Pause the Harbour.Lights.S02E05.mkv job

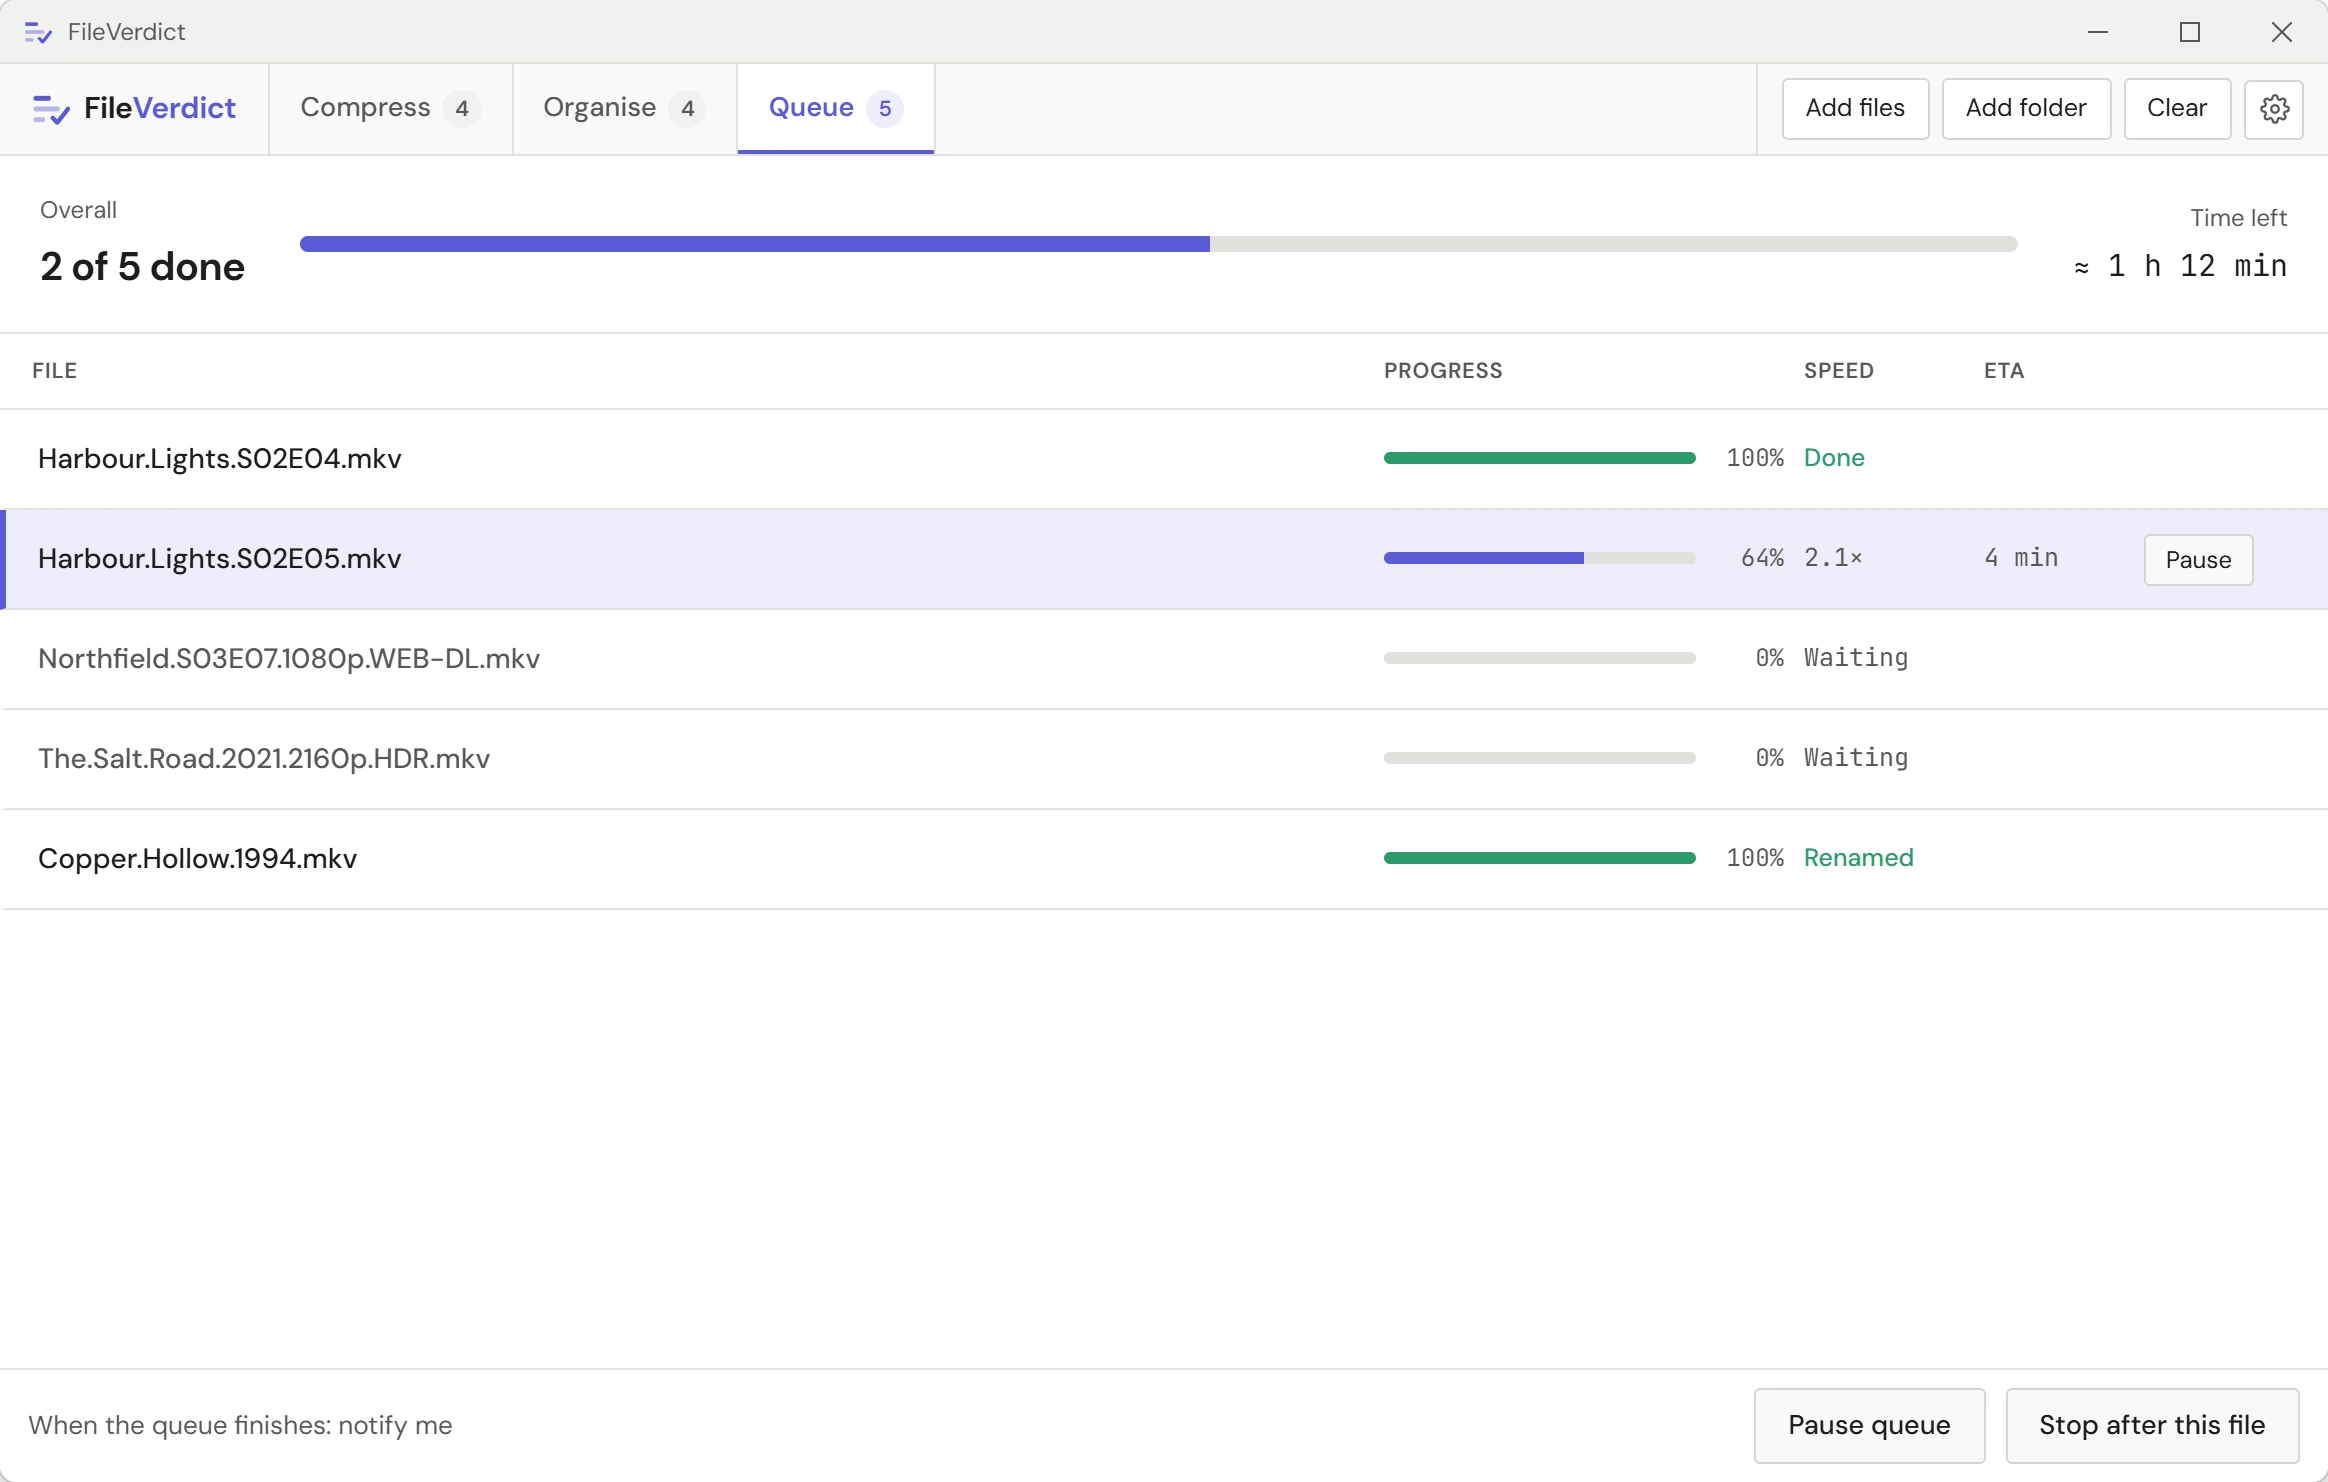click(x=2198, y=559)
